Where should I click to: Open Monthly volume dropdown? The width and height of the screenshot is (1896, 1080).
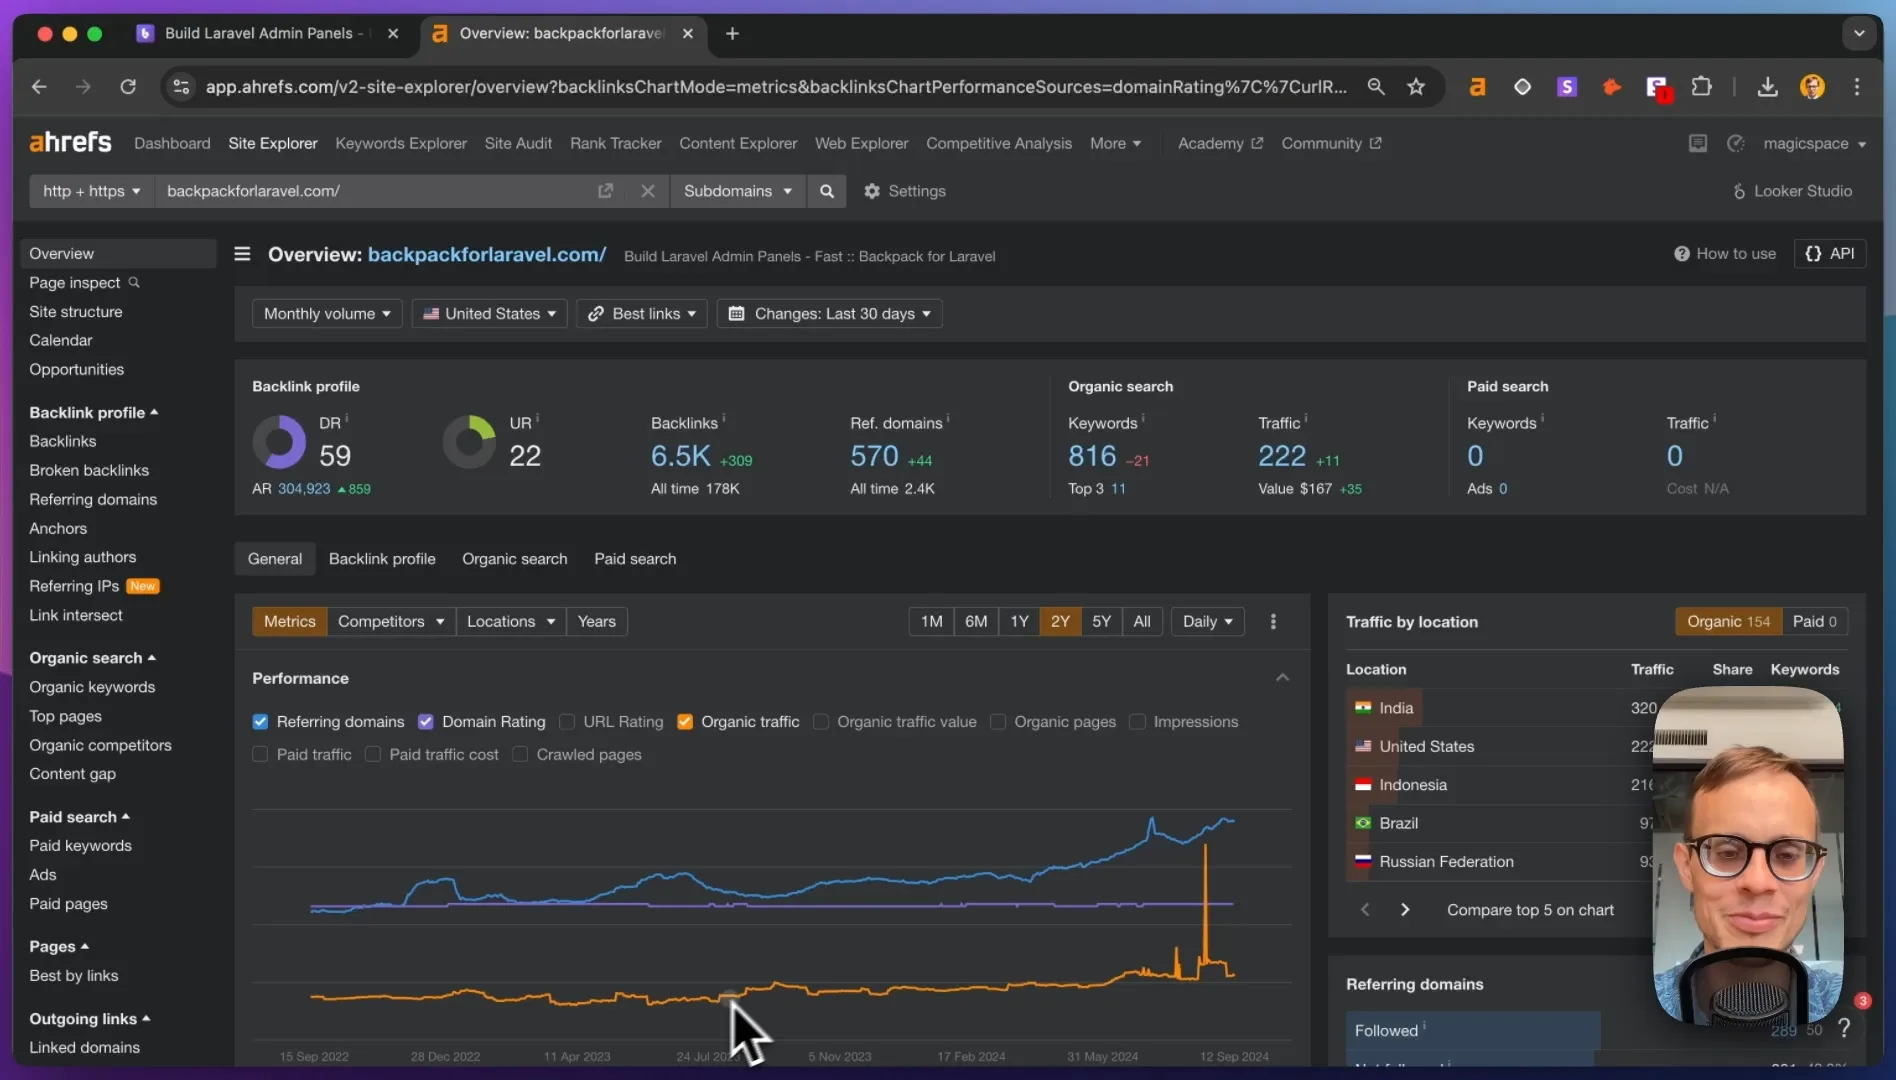[327, 314]
